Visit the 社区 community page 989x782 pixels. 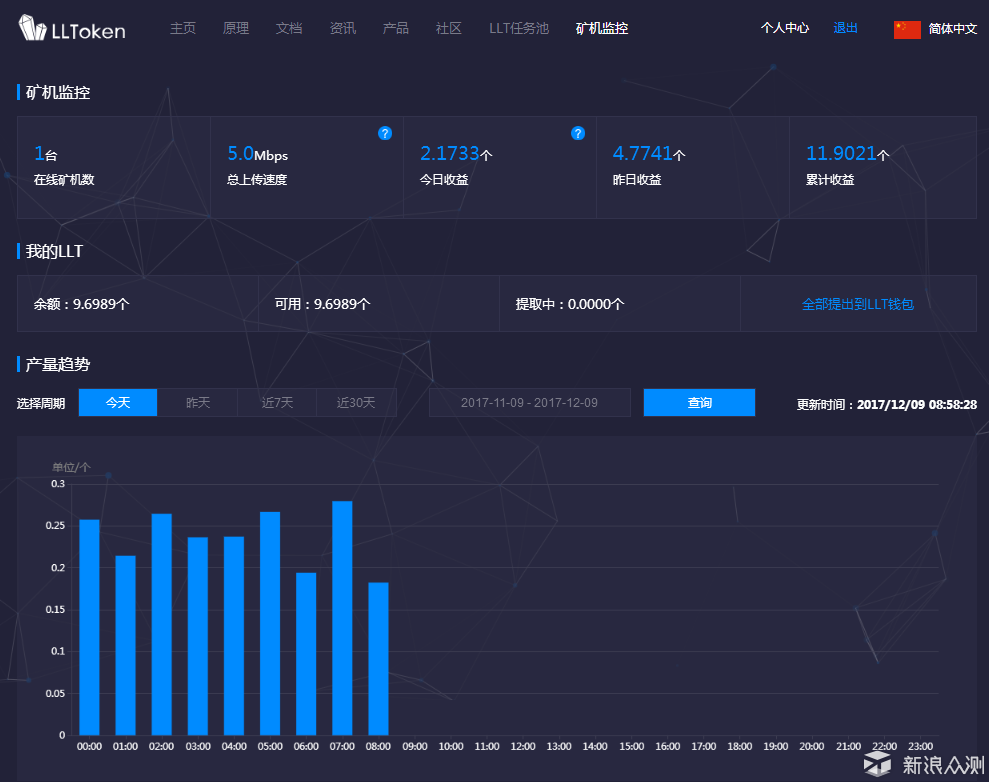[x=449, y=28]
